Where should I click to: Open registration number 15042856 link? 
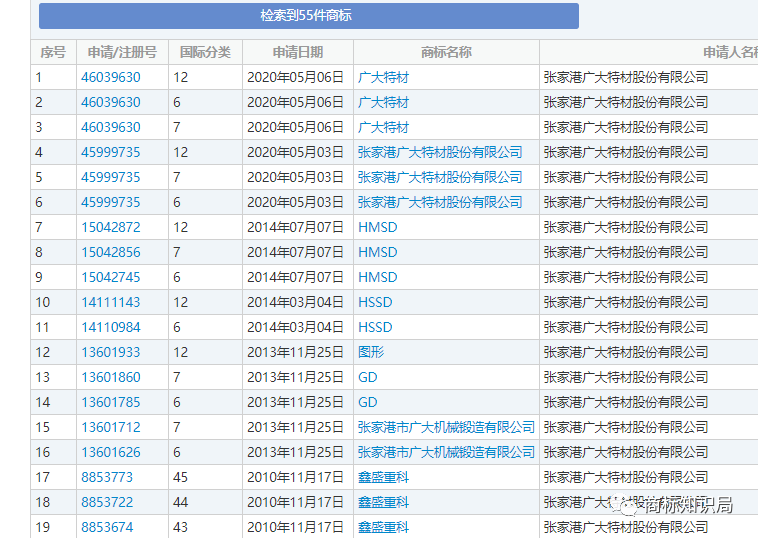pyautogui.click(x=110, y=252)
